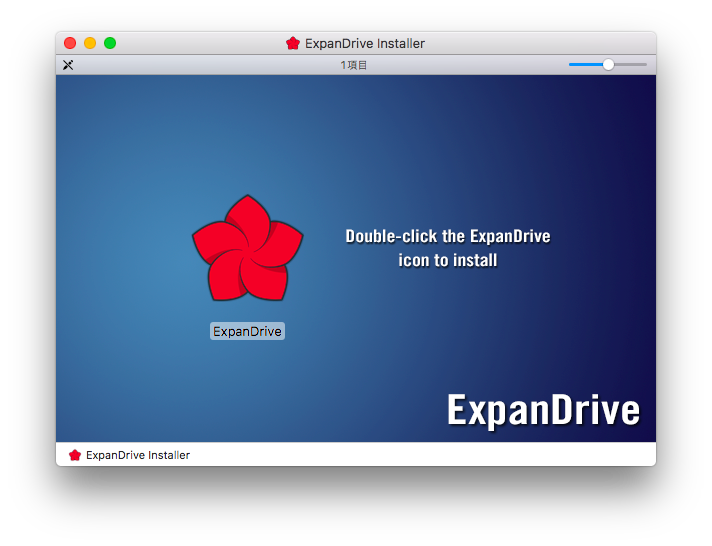This screenshot has height=546, width=712.
Task: Click the '1項目' item count text
Action: [354, 65]
